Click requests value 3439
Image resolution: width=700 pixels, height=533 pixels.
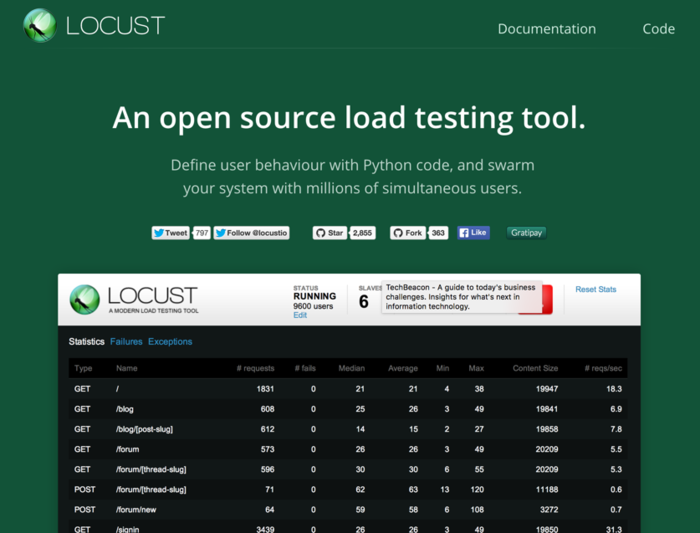point(265,529)
